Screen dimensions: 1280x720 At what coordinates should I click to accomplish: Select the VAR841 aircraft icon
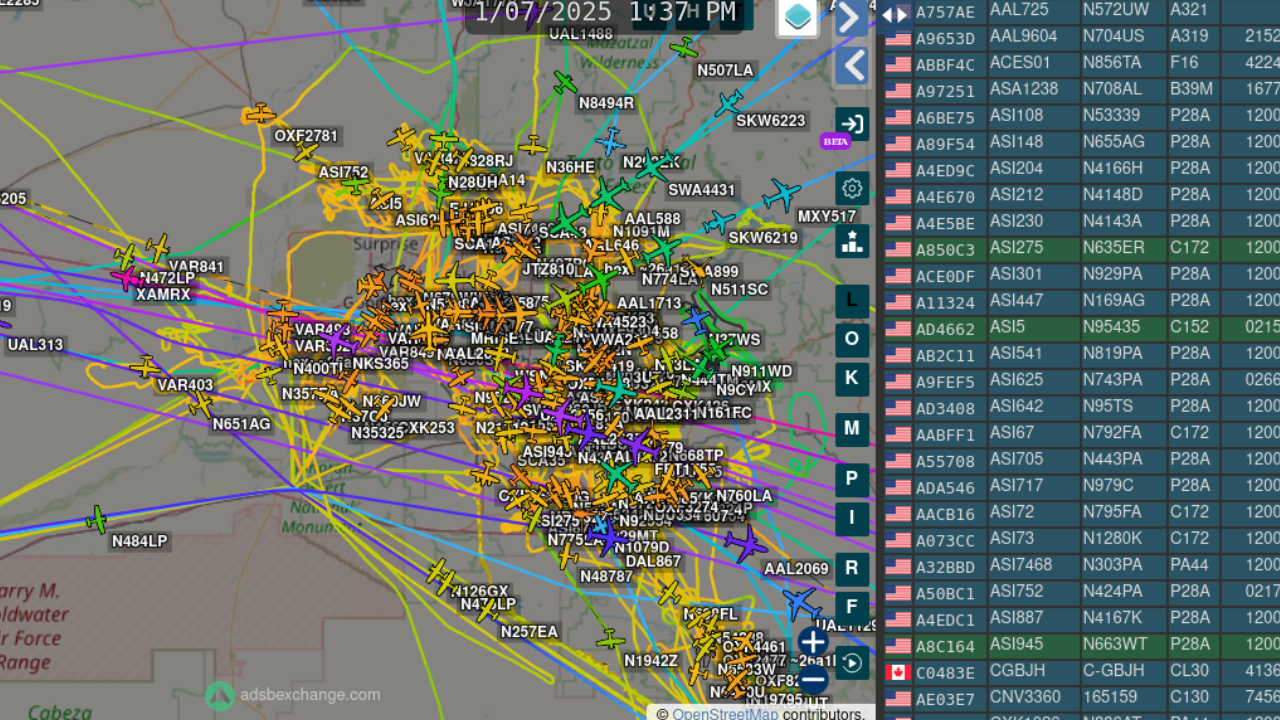tap(158, 246)
